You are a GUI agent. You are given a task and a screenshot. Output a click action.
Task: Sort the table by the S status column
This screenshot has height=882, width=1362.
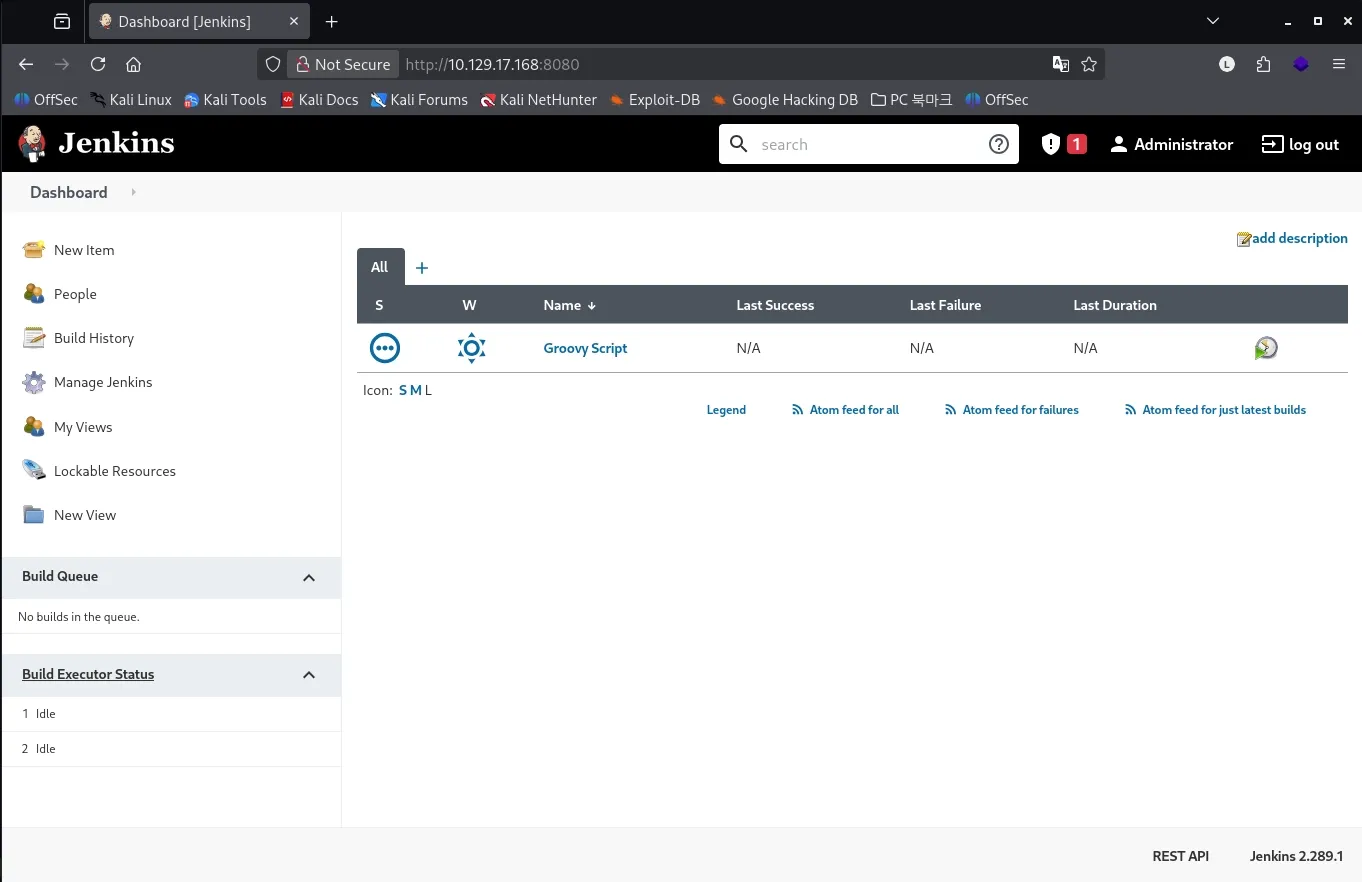click(x=379, y=305)
